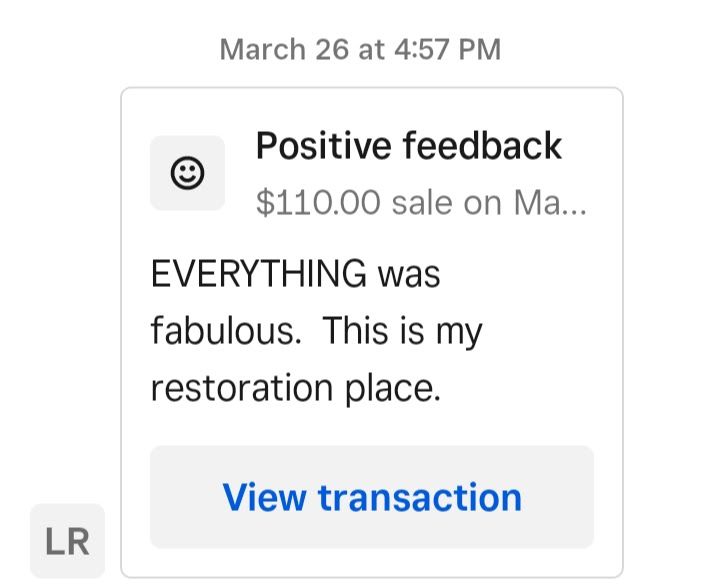
Task: Click '4:57 PM' in the timestamp
Action: tap(447, 49)
